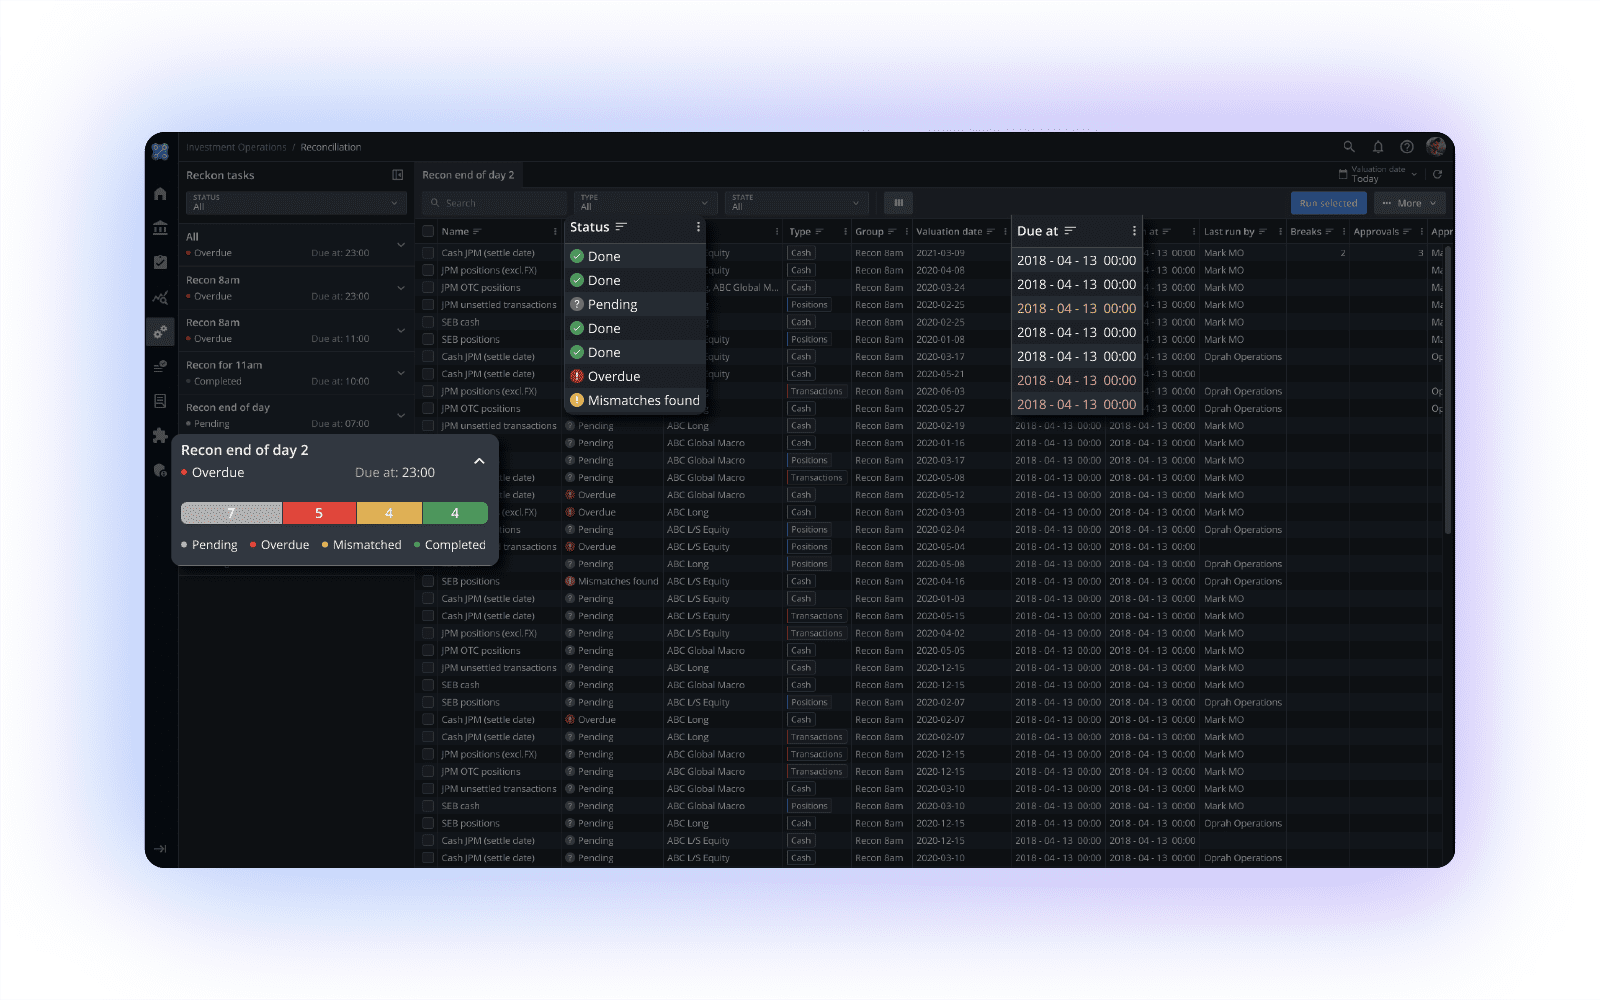
Task: Click the user avatar in the top-right
Action: click(1435, 146)
